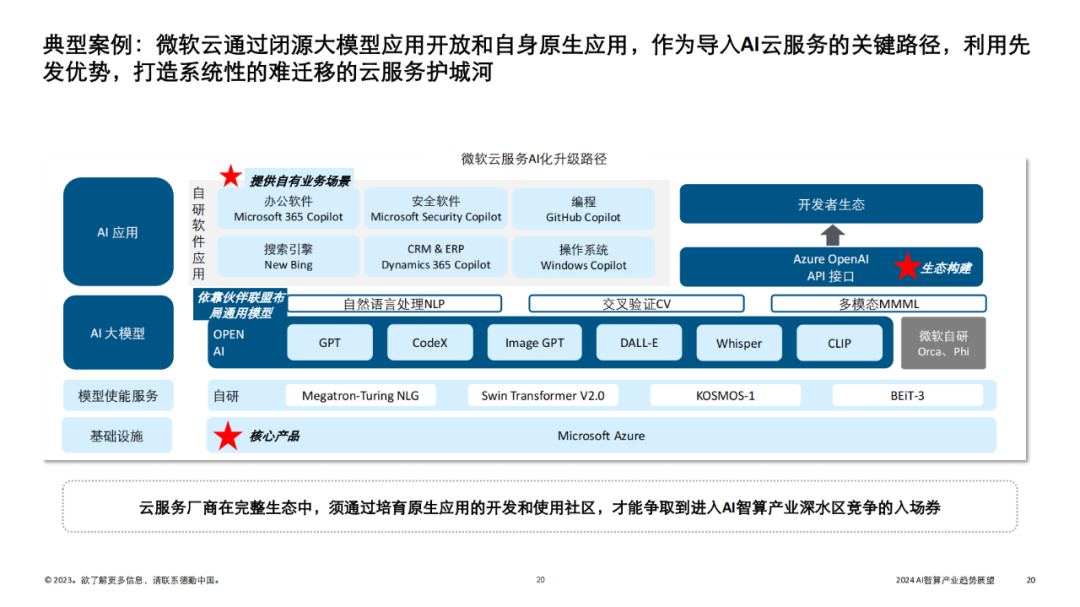Select the GPT model block
Viewport: 1080px width, 607px height.
click(x=329, y=342)
